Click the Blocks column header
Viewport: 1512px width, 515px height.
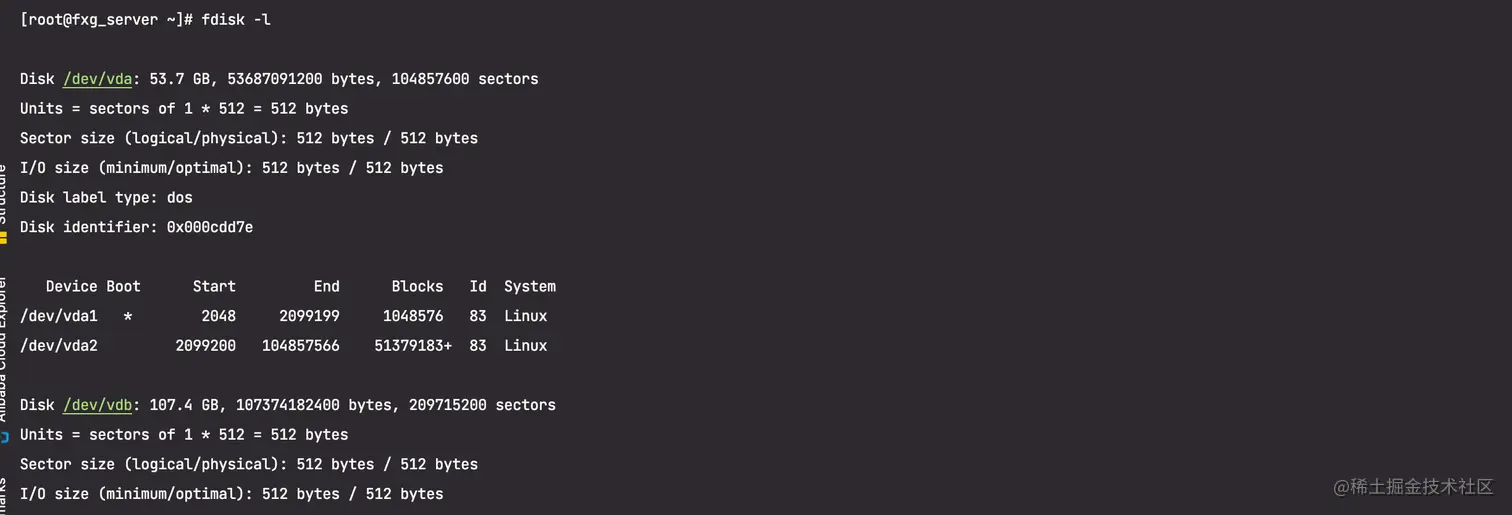(417, 286)
